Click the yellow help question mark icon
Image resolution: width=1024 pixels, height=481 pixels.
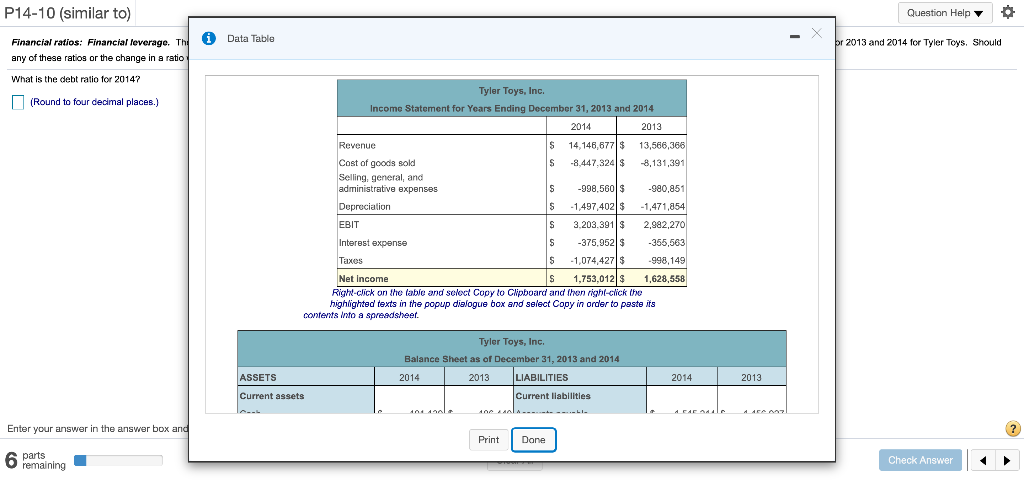tap(1013, 429)
